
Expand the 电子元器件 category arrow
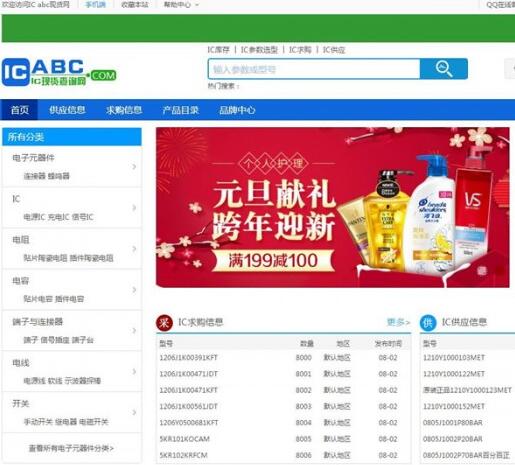pyautogui.click(x=134, y=166)
